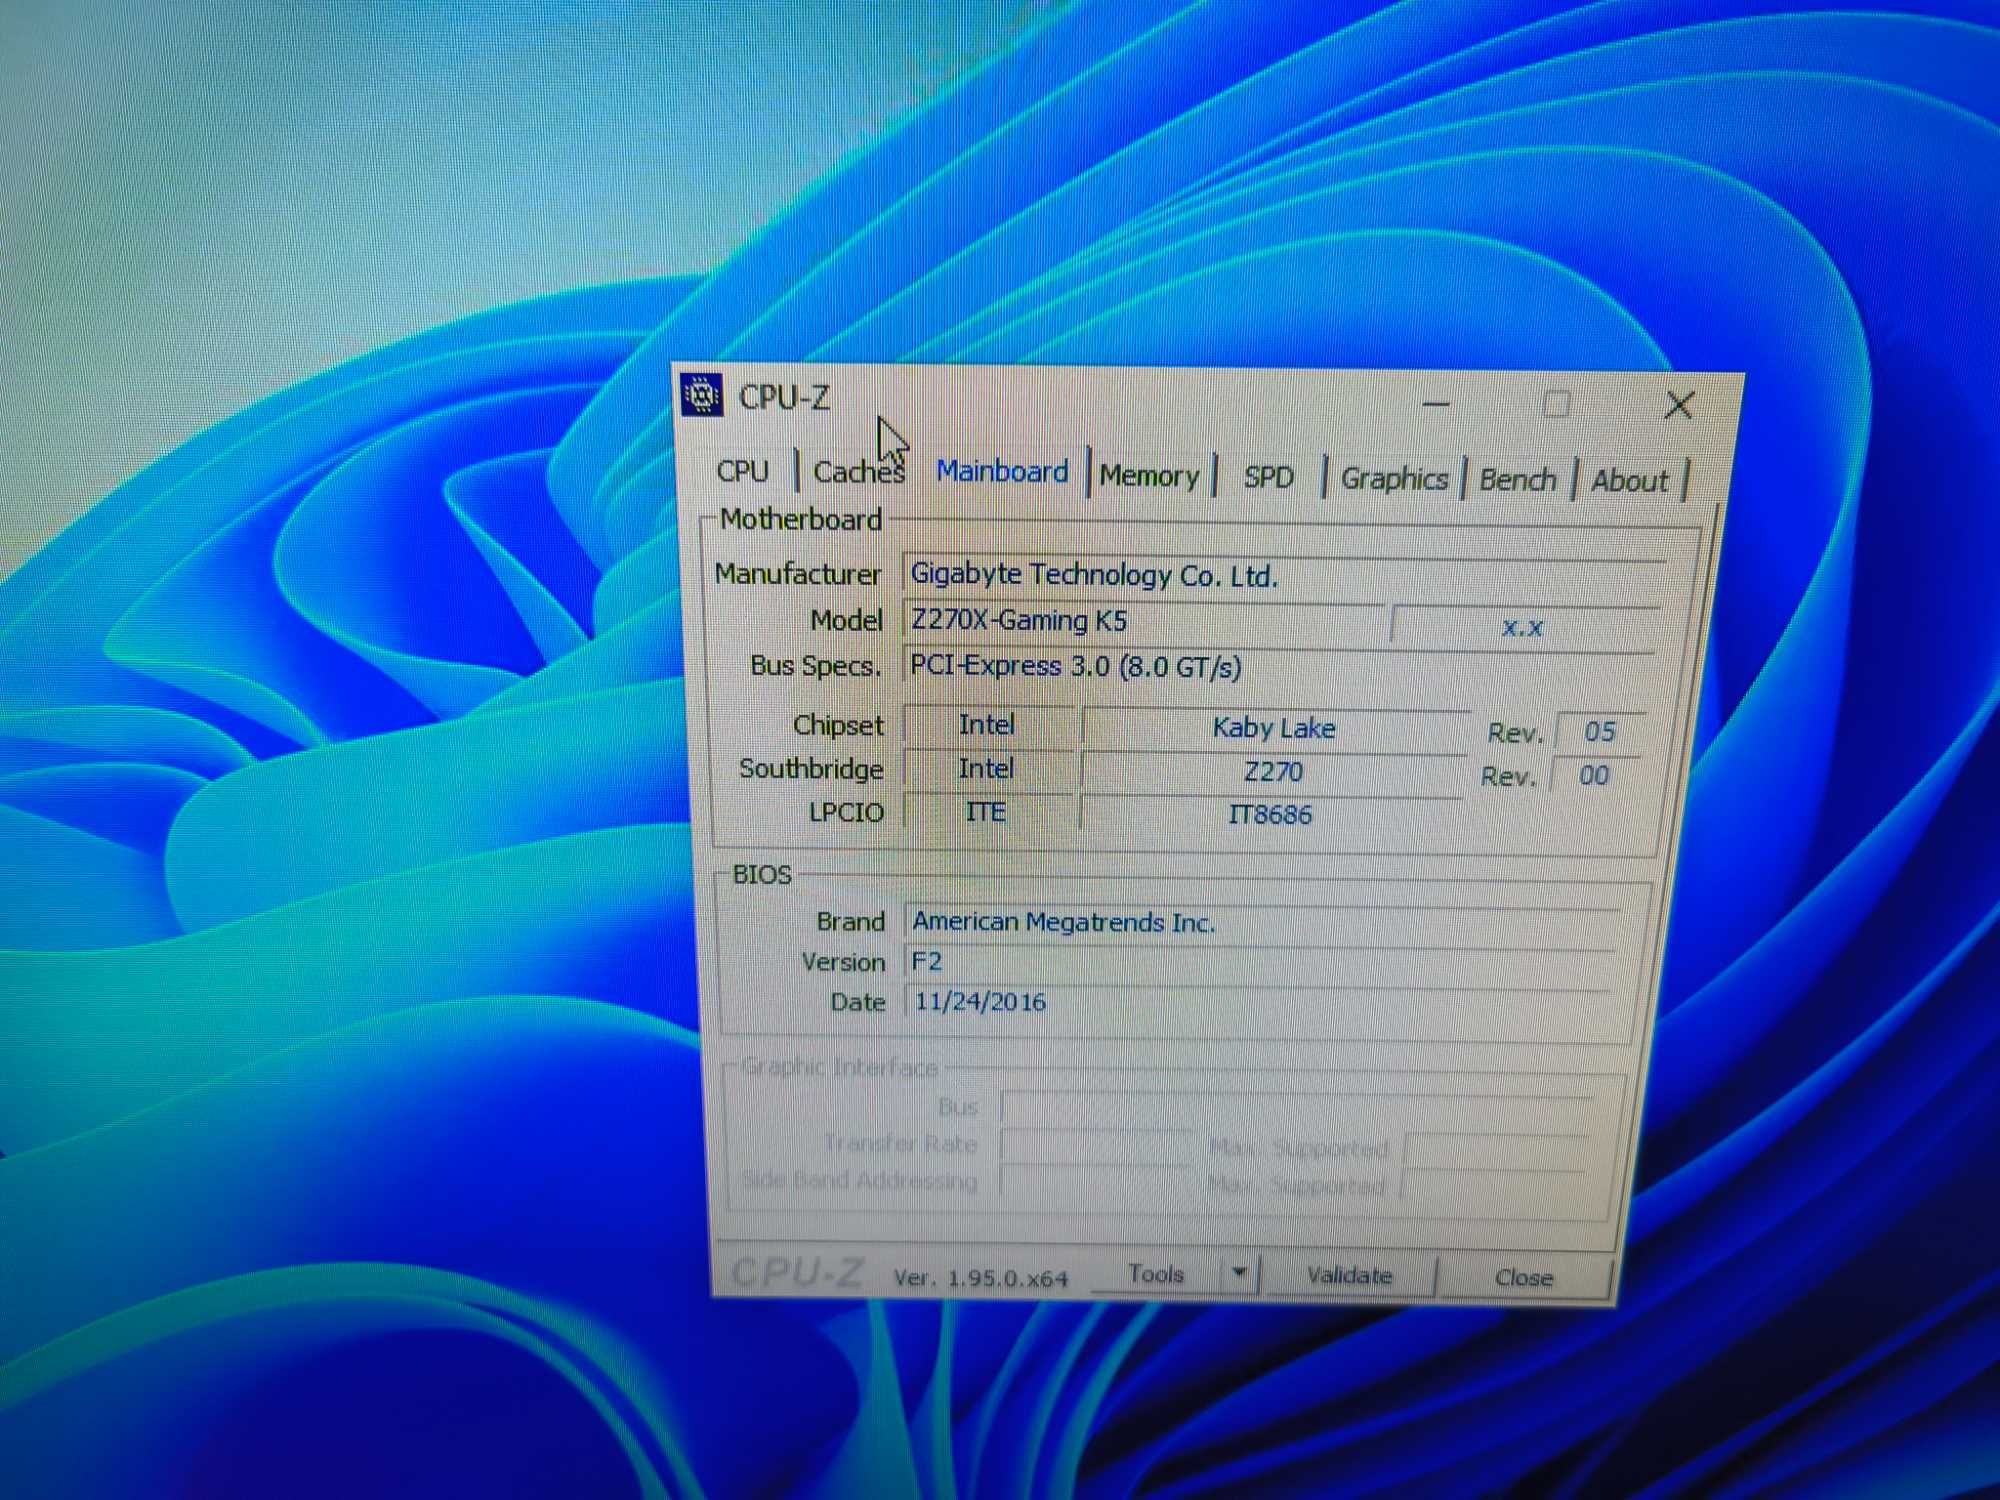This screenshot has width=2000, height=1500.
Task: Click the Tools button
Action: point(1156,1274)
